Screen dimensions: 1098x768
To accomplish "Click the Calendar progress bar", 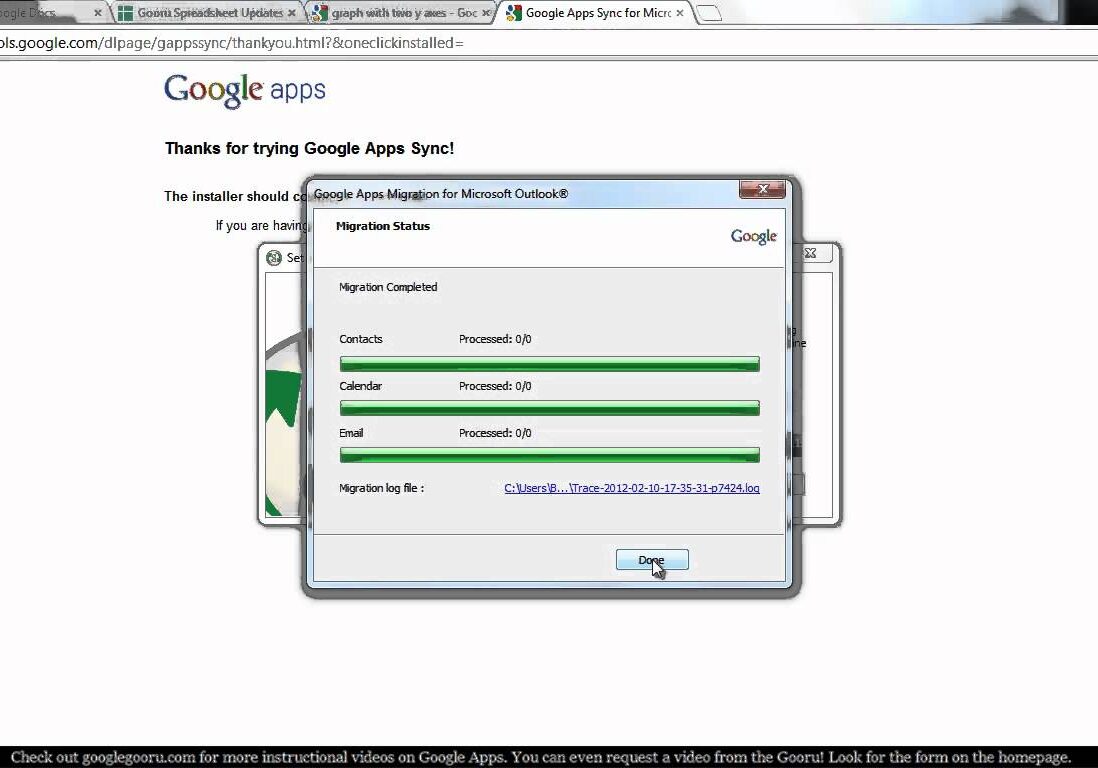I will tap(549, 407).
